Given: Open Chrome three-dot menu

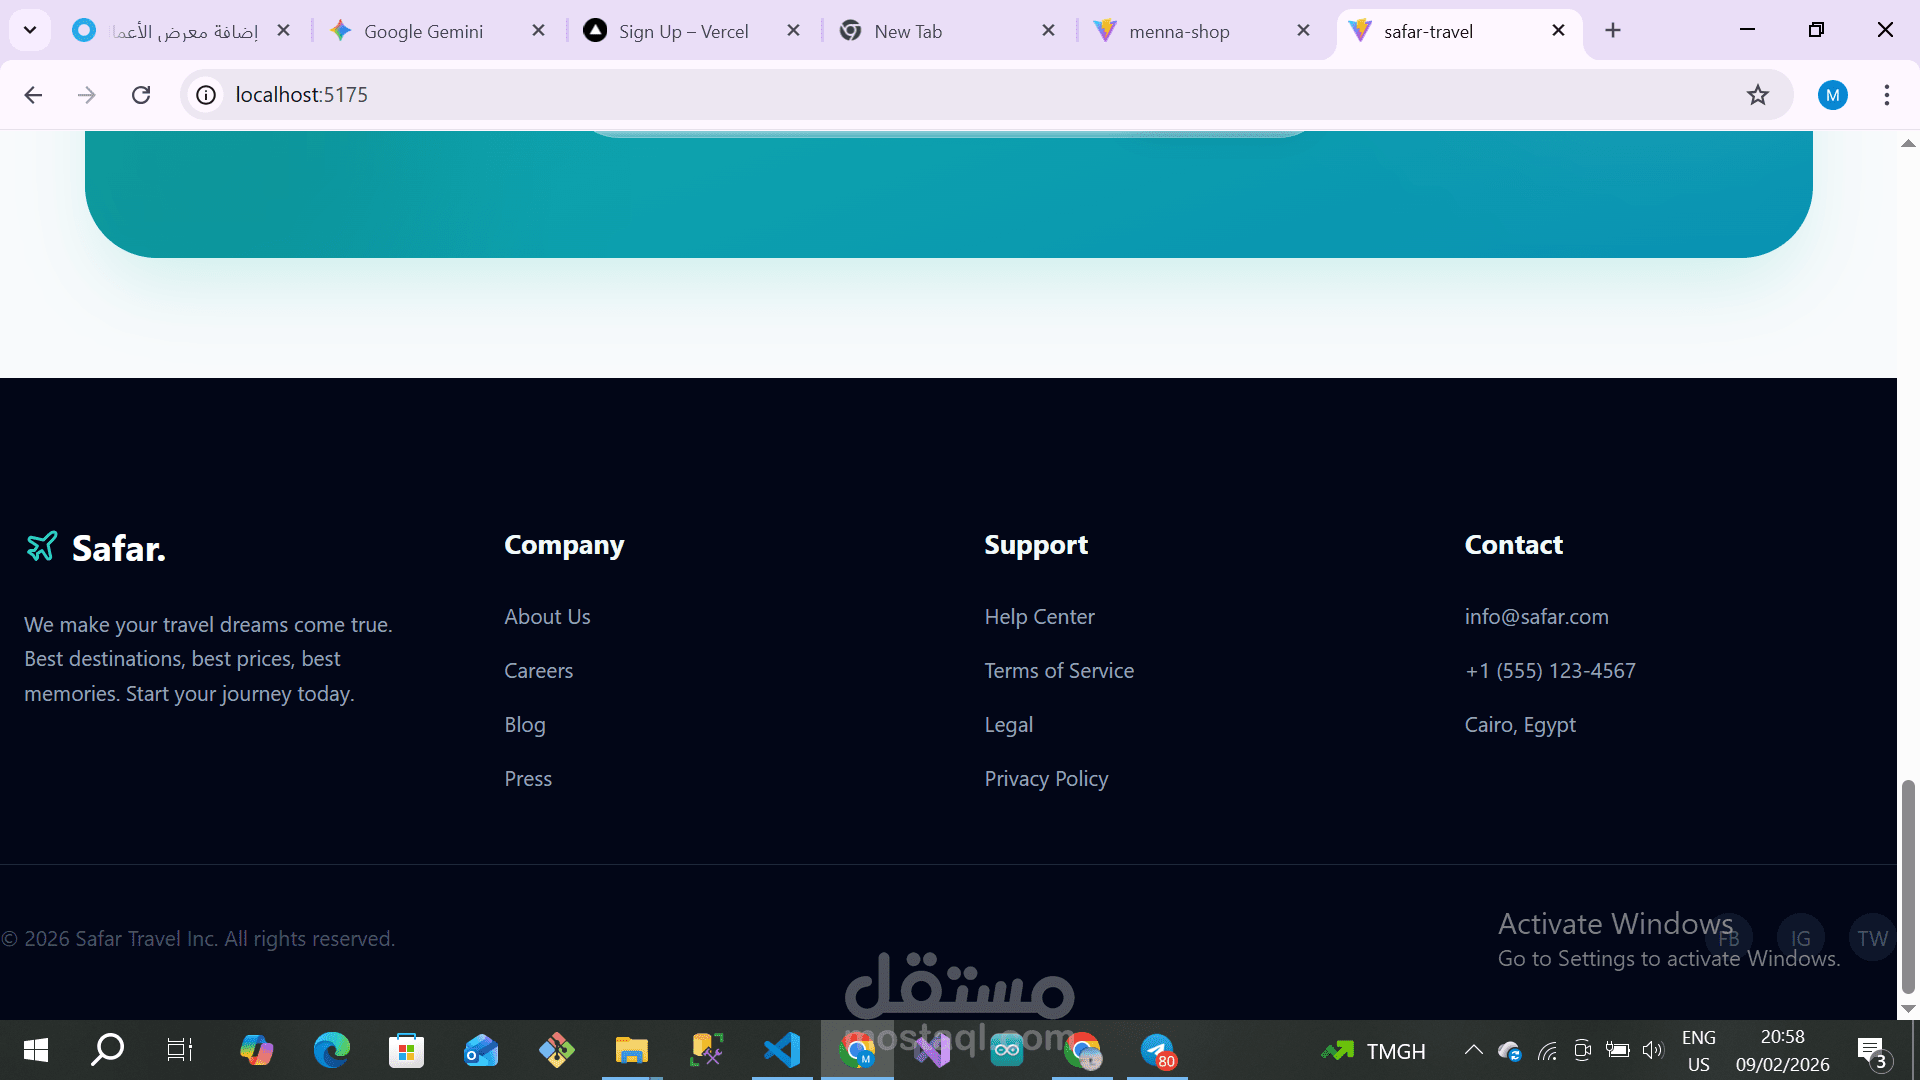Looking at the screenshot, I should point(1886,95).
